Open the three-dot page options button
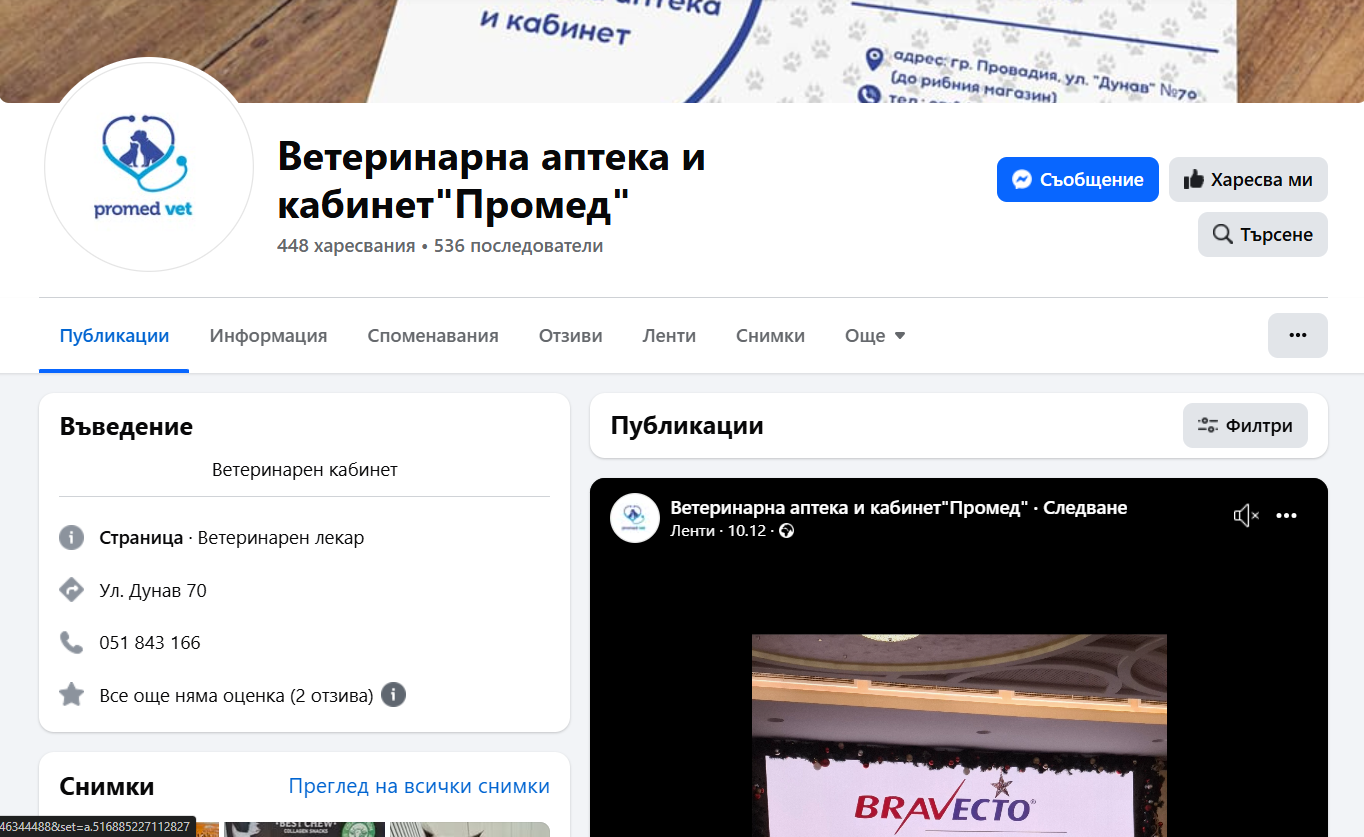Image resolution: width=1364 pixels, height=837 pixels. (1298, 335)
